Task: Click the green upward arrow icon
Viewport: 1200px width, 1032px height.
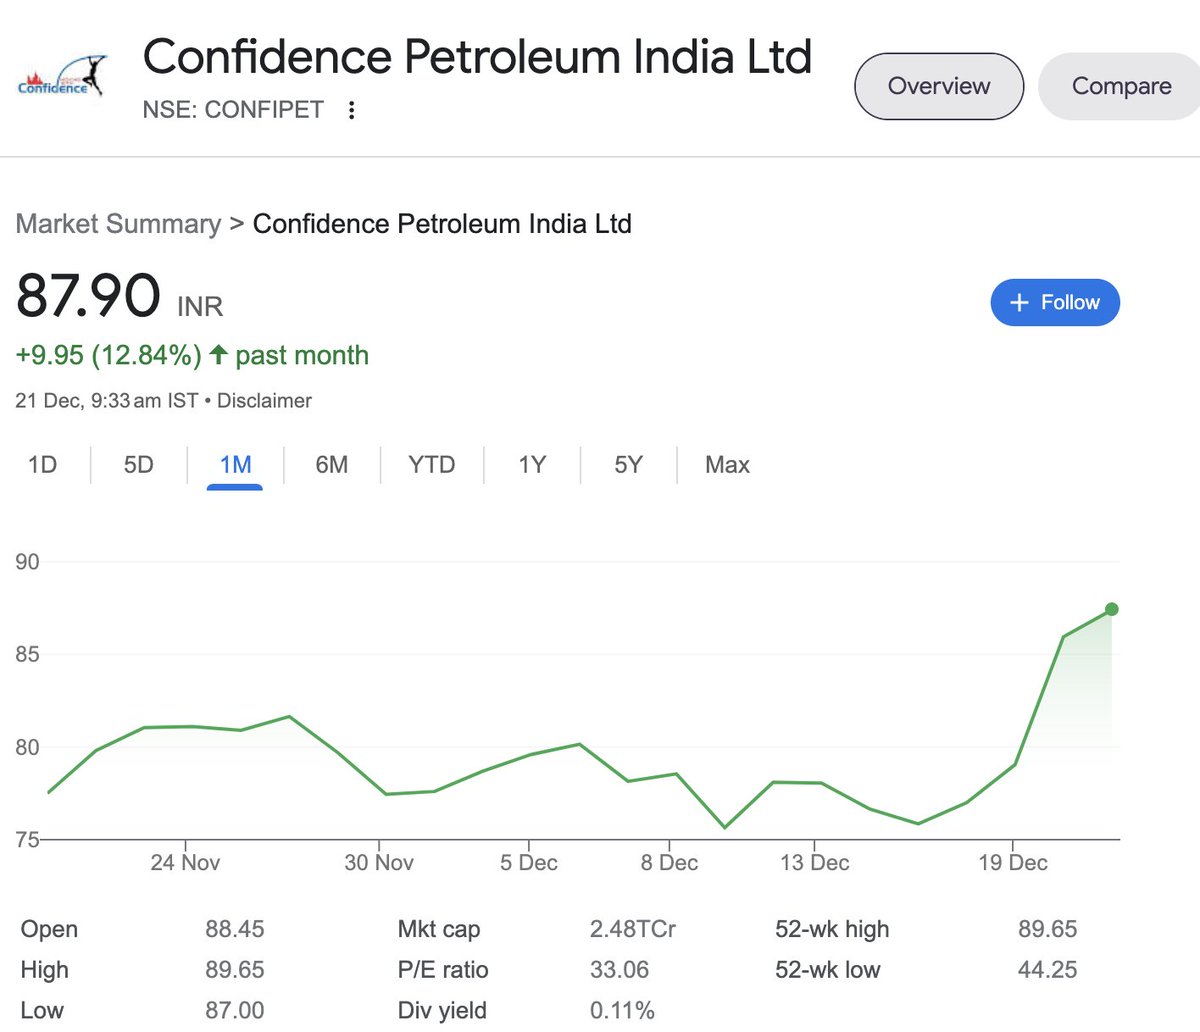Action: (x=218, y=355)
